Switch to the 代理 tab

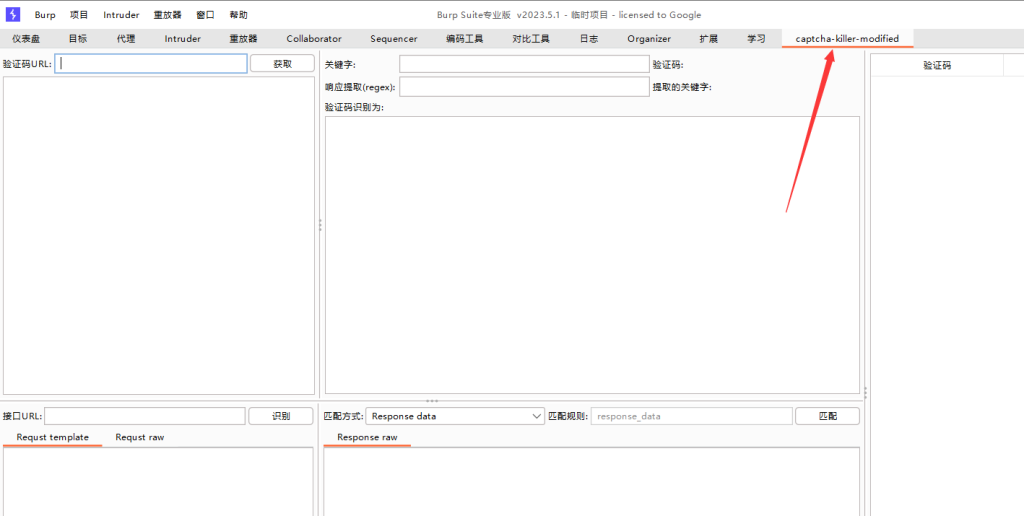click(126, 39)
